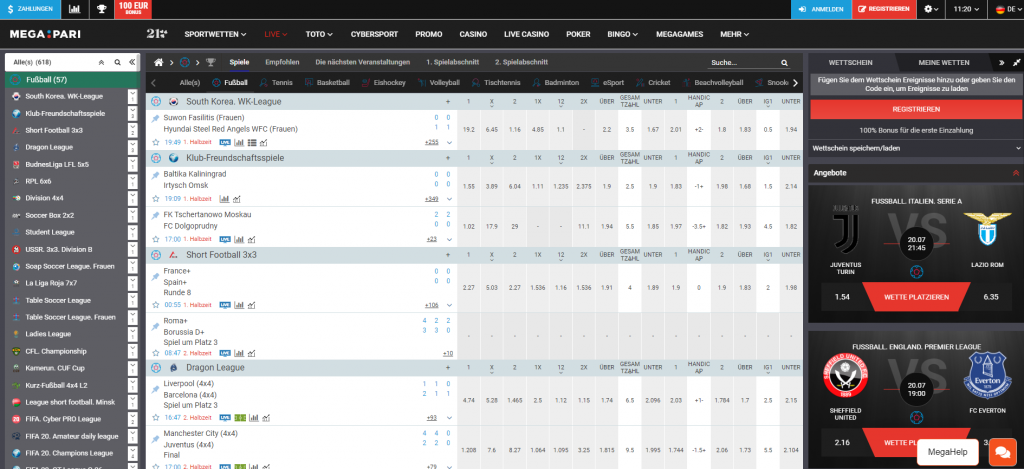
Task: Click REGISTRIEREN button in bet slip
Action: [916, 109]
